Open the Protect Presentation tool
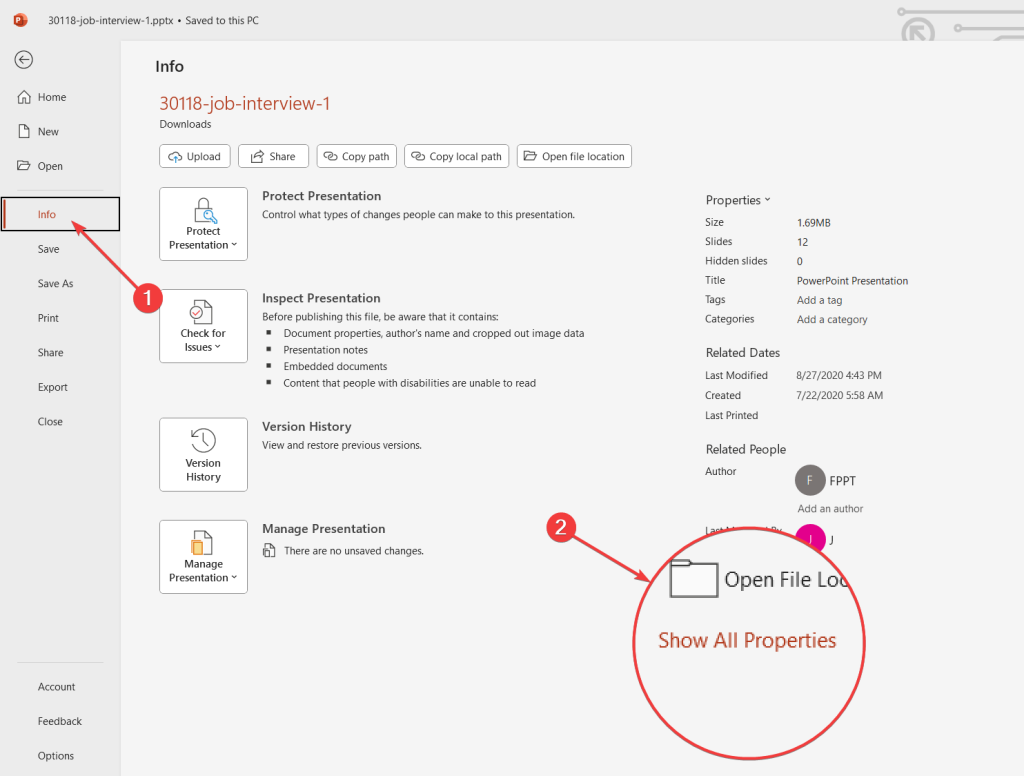The image size is (1024, 776). [x=203, y=224]
